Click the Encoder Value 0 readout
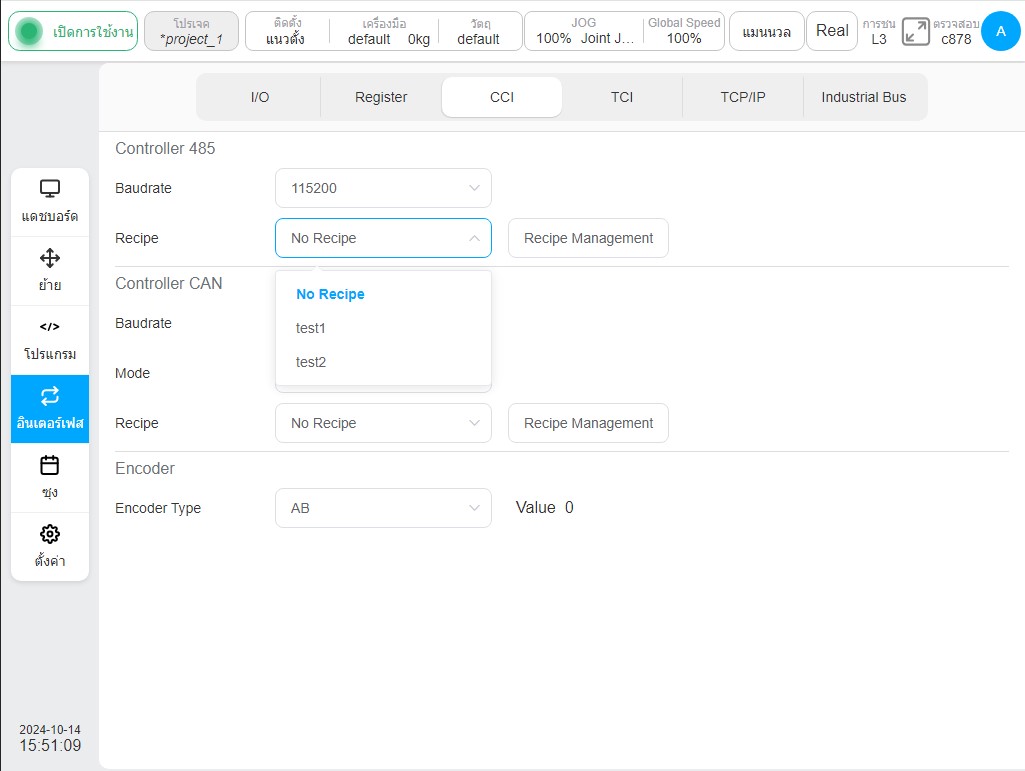This screenshot has width=1025, height=771. pyautogui.click(x=545, y=507)
